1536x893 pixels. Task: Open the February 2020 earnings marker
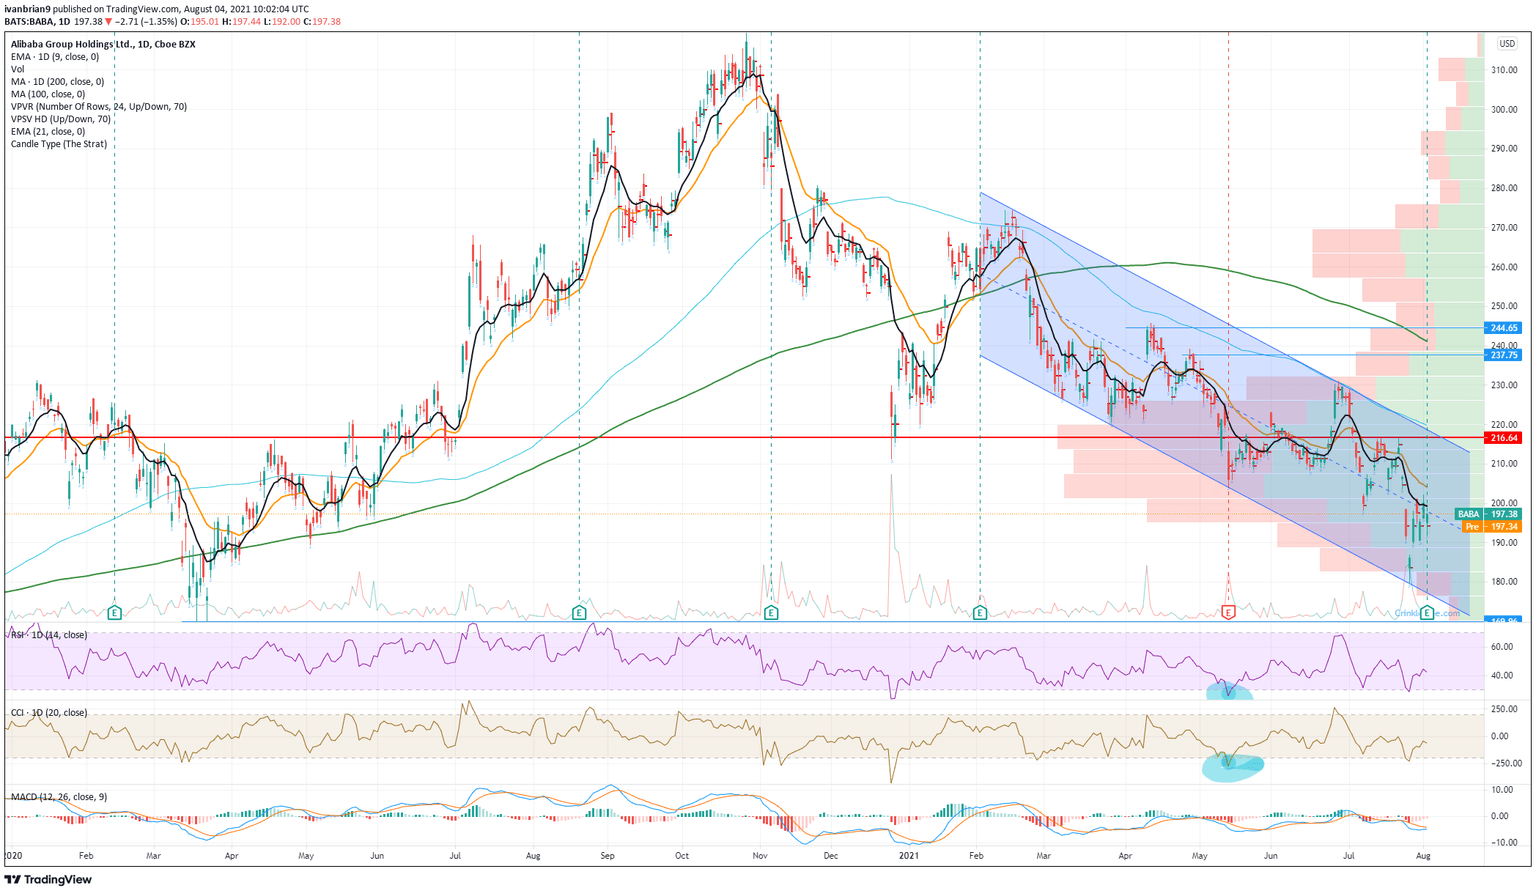click(114, 611)
